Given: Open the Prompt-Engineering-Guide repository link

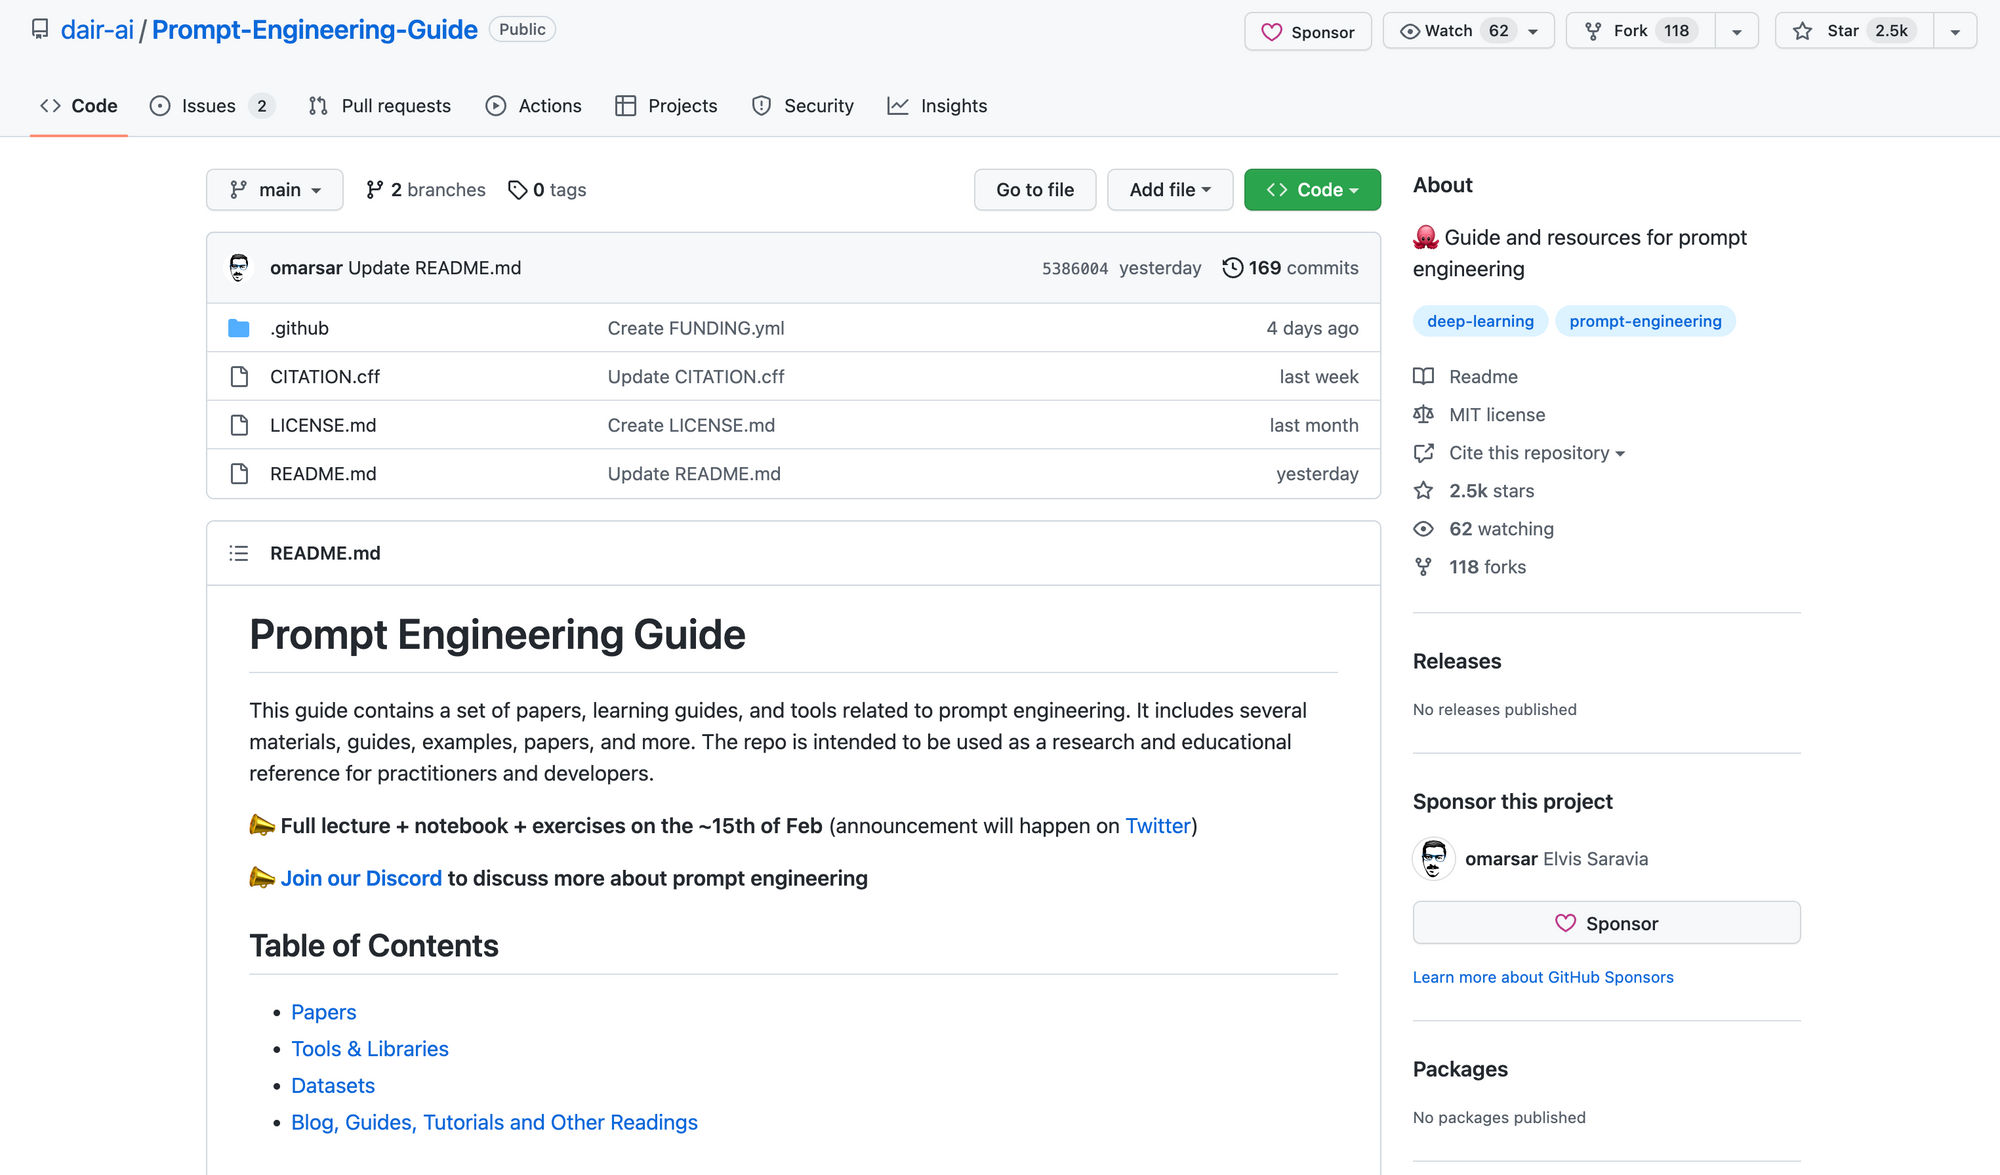Looking at the screenshot, I should pos(314,30).
